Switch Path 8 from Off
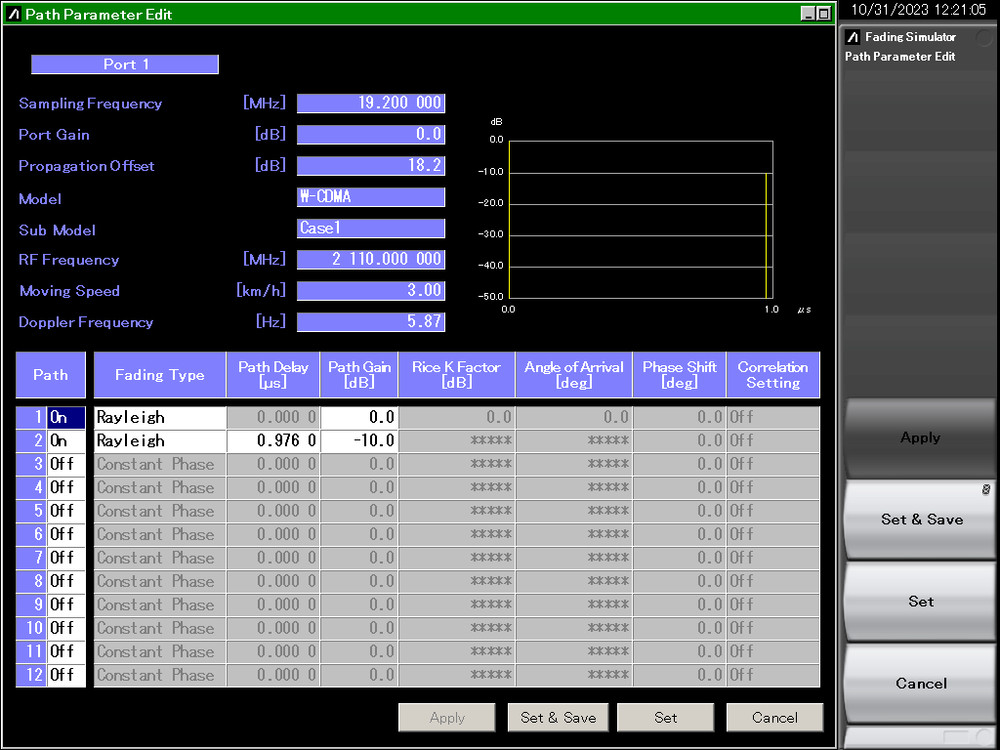This screenshot has height=750, width=1000. (66, 581)
